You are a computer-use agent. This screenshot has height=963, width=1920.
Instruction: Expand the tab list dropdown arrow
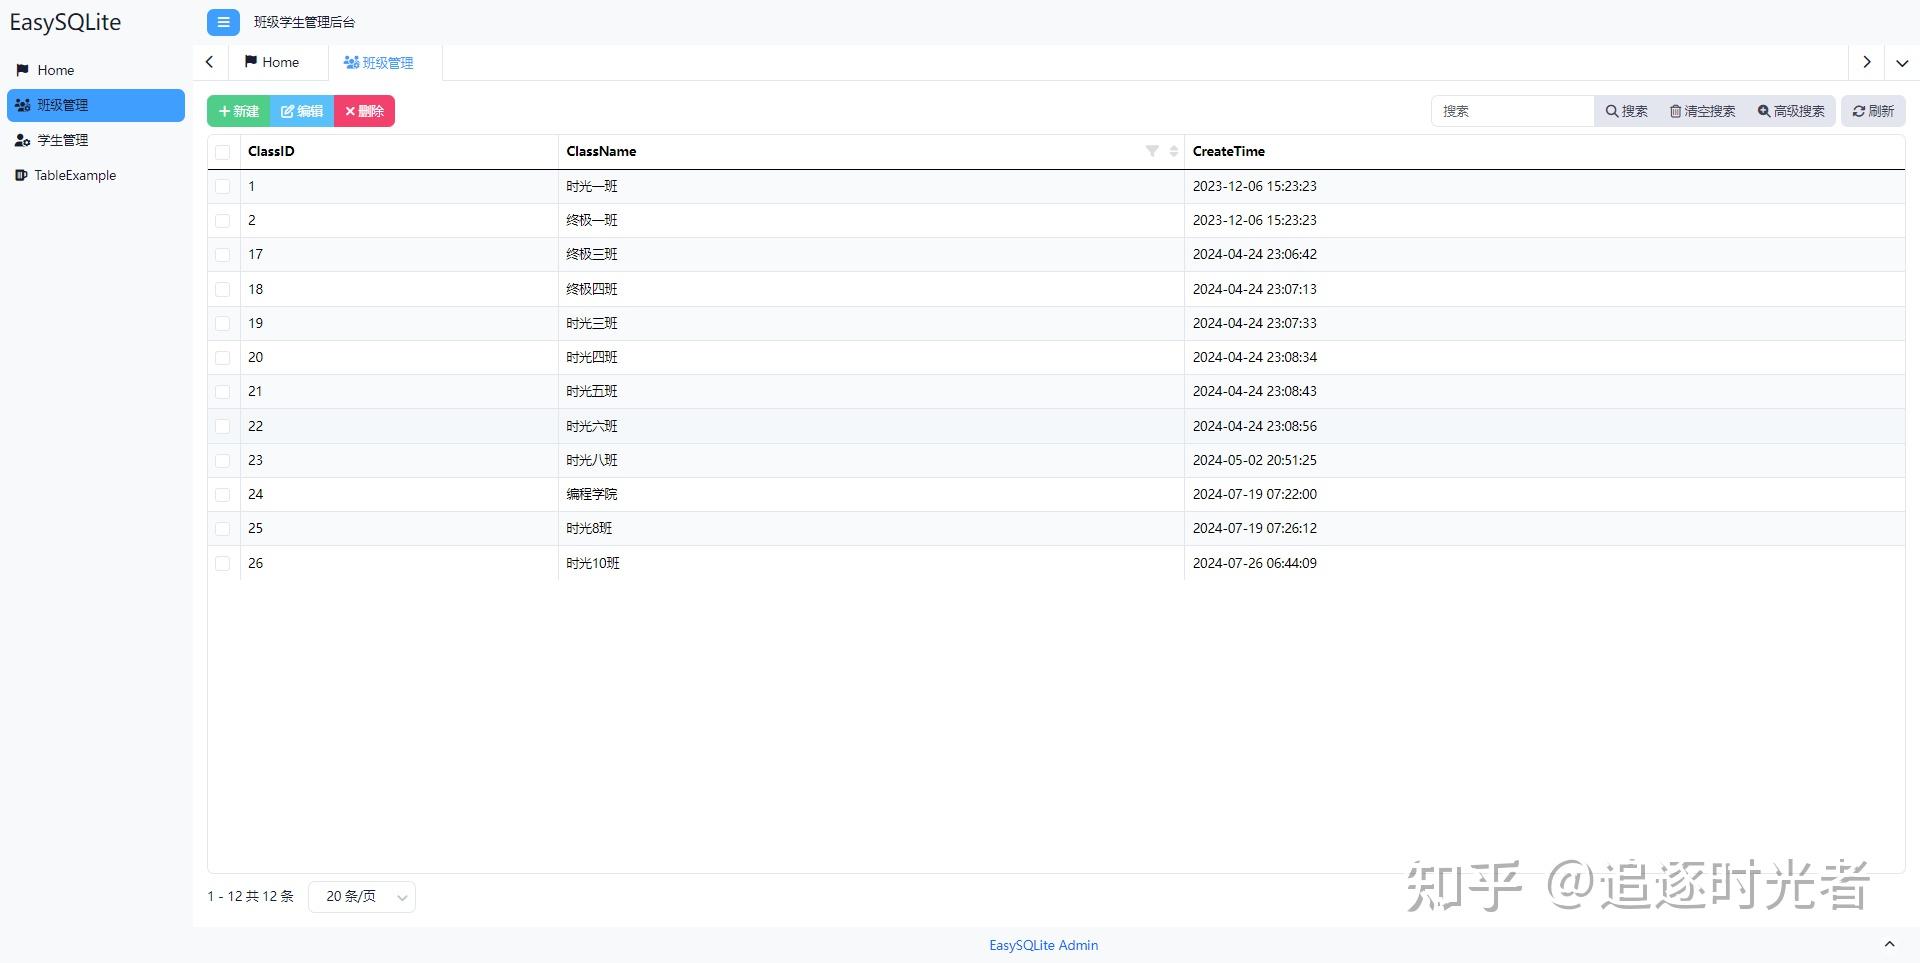(x=1902, y=62)
